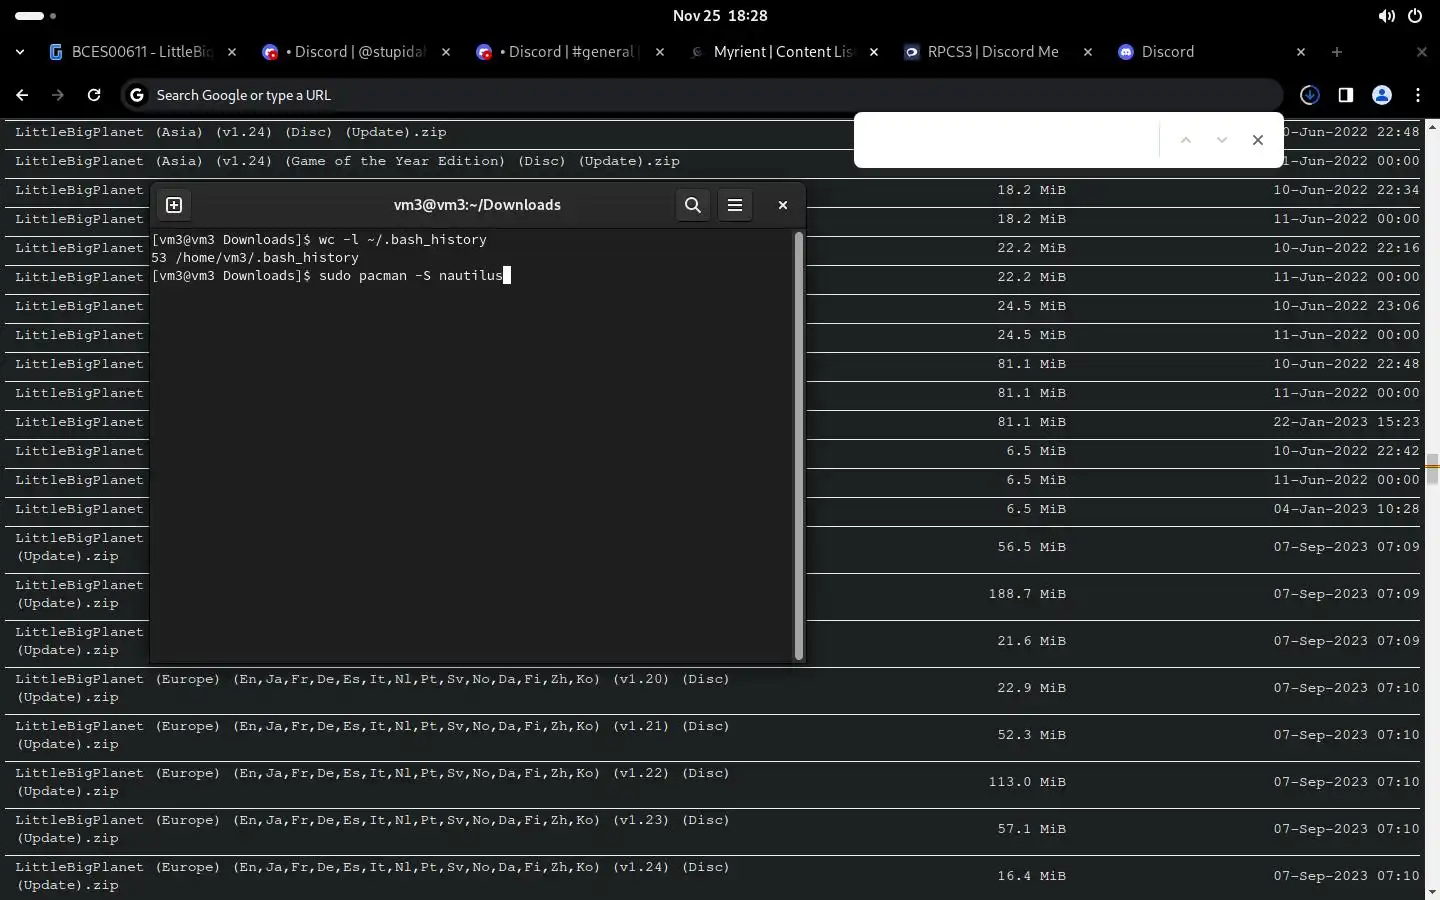Click the terminal title vm3@vm3:~/Downloads
The width and height of the screenshot is (1440, 900).
(x=477, y=205)
